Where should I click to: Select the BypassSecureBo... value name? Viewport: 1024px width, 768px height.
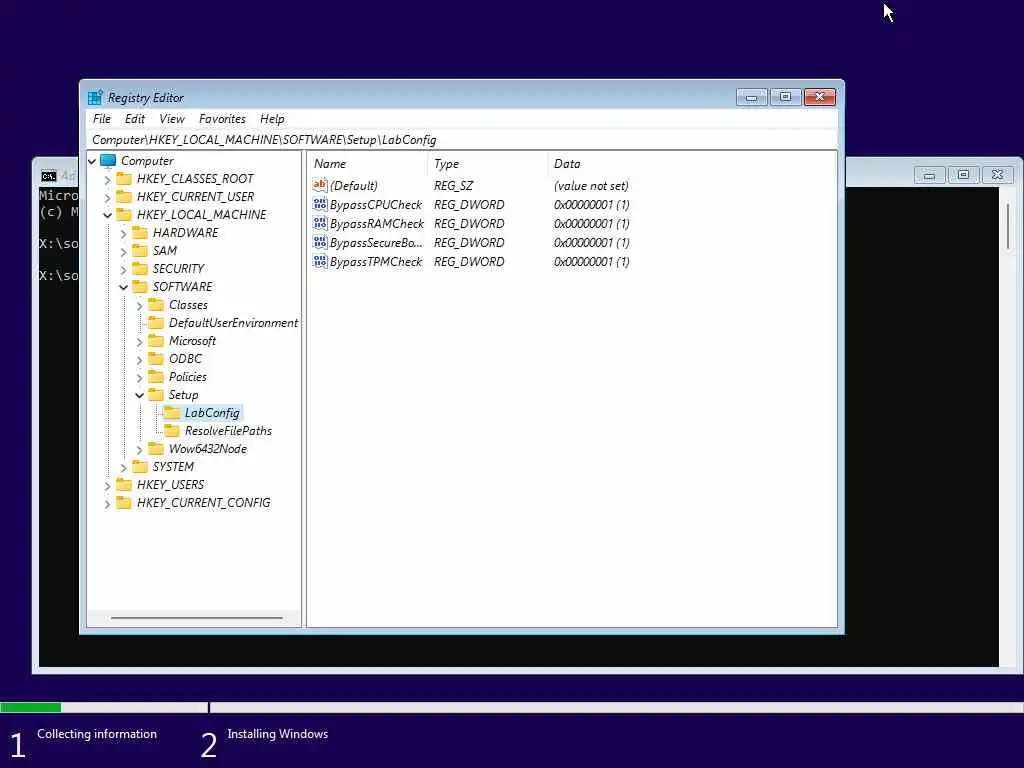[x=376, y=242]
